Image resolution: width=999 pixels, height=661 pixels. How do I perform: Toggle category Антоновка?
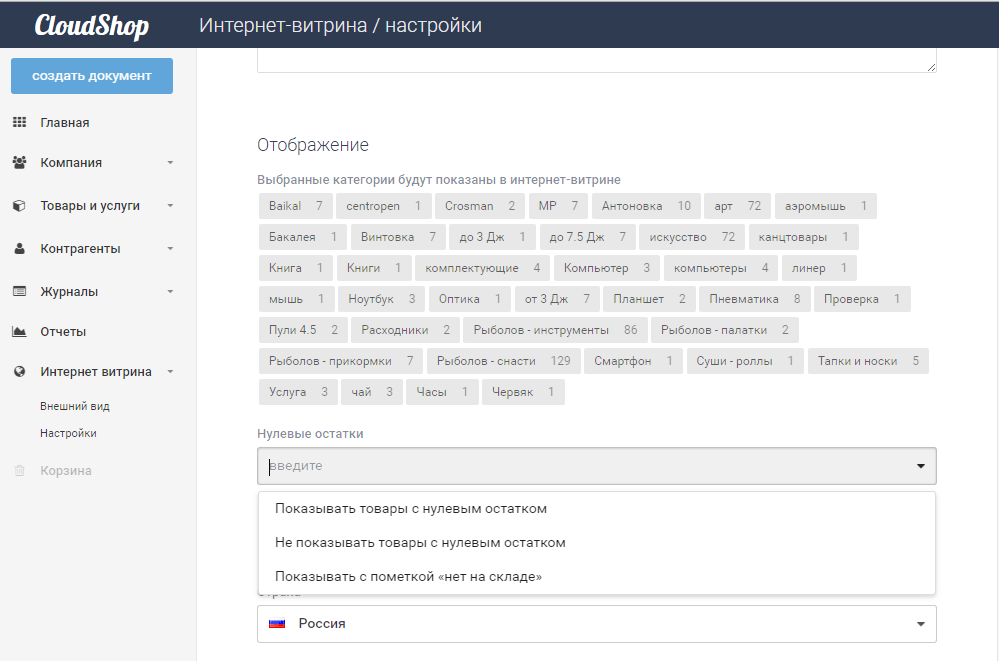[x=646, y=206]
